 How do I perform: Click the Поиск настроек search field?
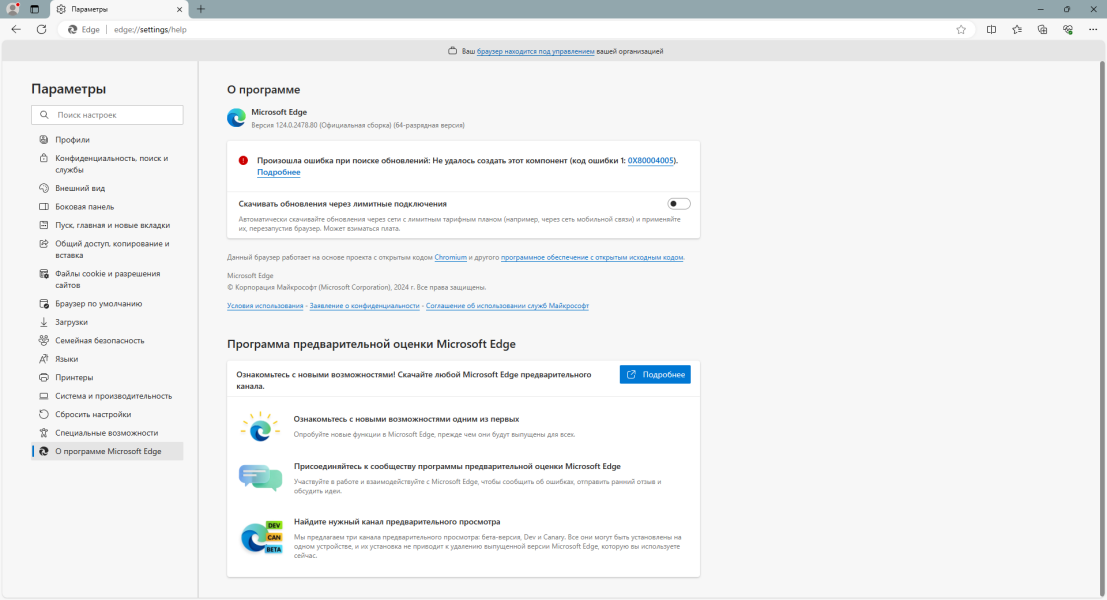pos(107,115)
